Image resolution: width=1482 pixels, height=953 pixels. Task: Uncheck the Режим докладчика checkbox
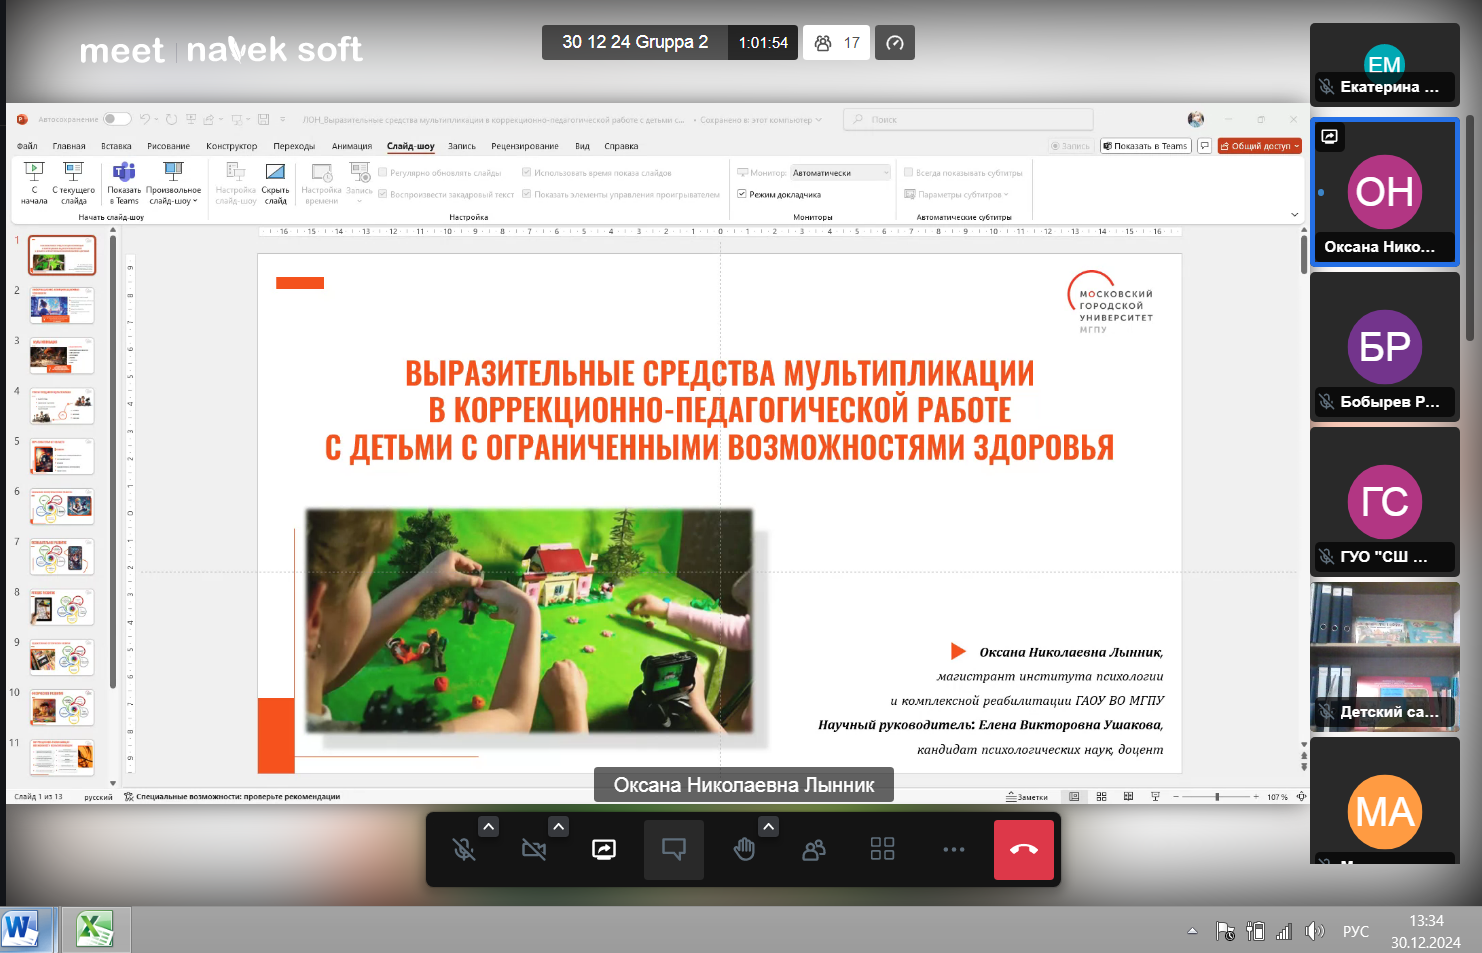tap(742, 194)
